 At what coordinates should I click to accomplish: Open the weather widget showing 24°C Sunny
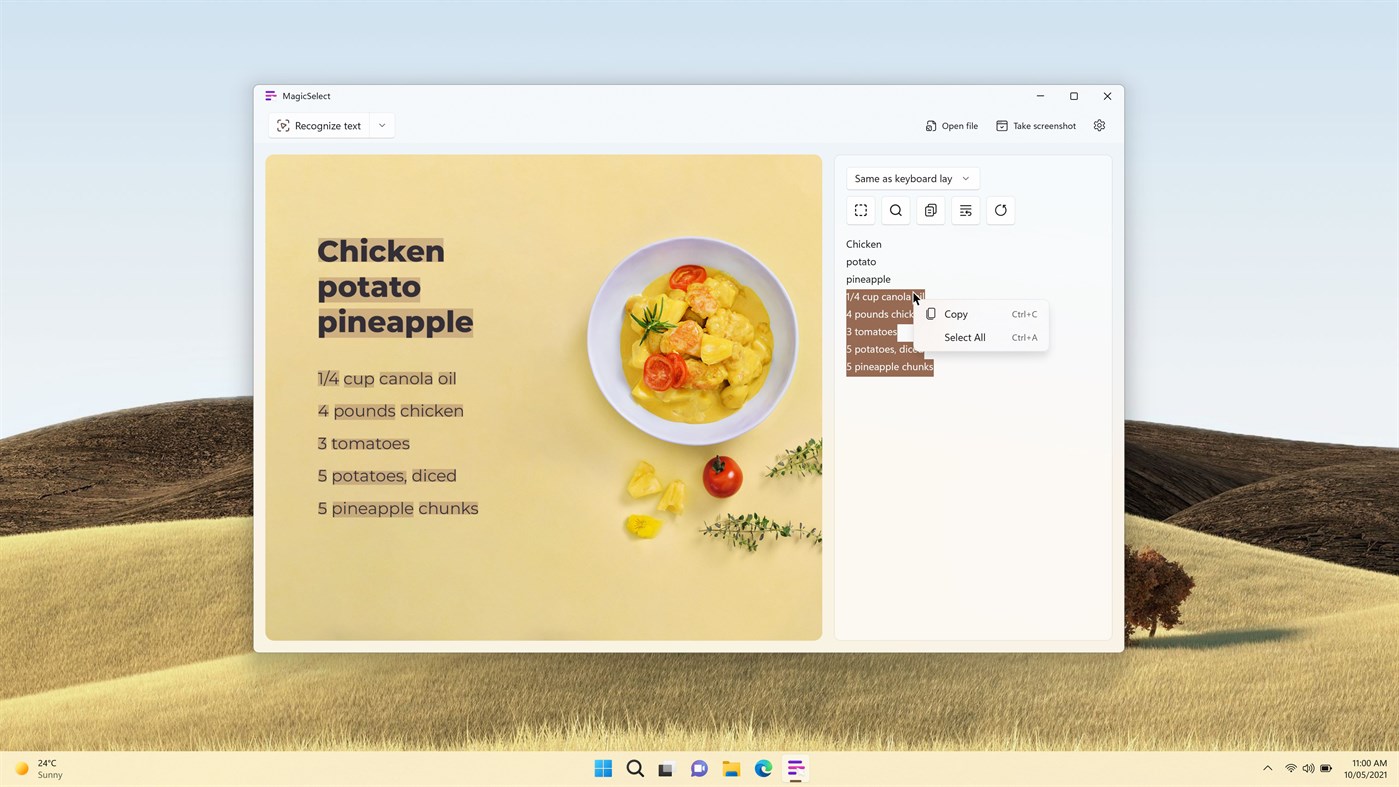tap(40, 767)
